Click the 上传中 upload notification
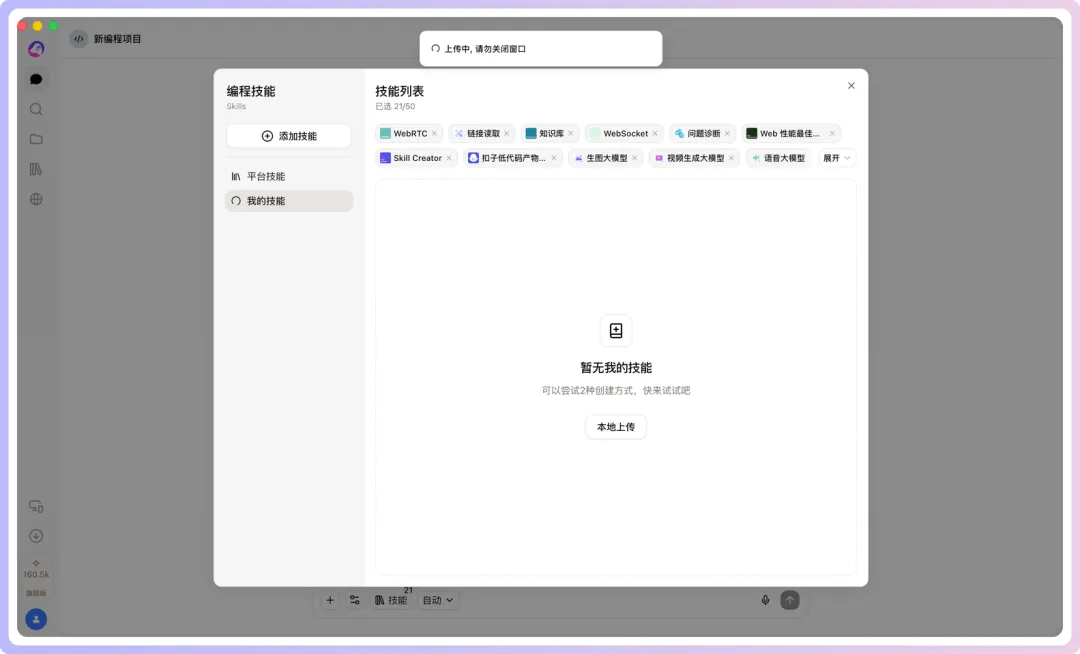Screen dimensions: 1080x654 [x=541, y=49]
